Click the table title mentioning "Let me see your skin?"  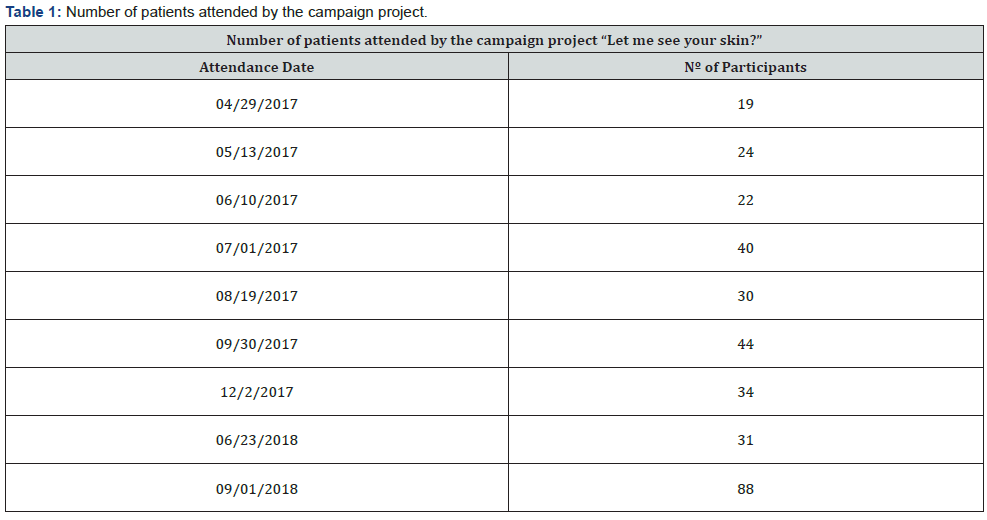click(494, 40)
